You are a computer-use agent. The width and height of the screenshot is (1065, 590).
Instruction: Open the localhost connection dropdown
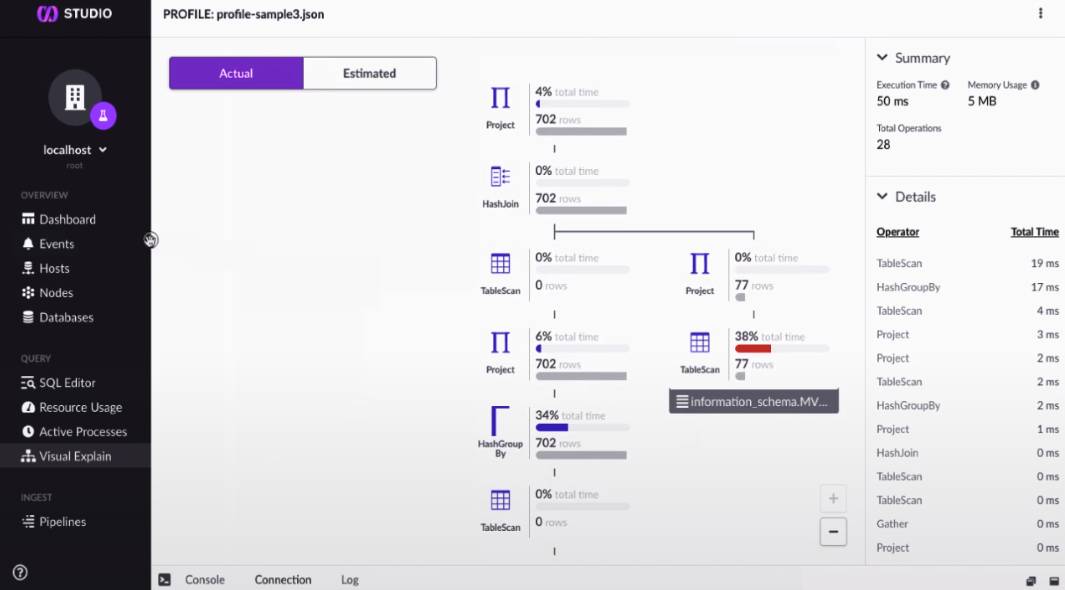coord(74,149)
